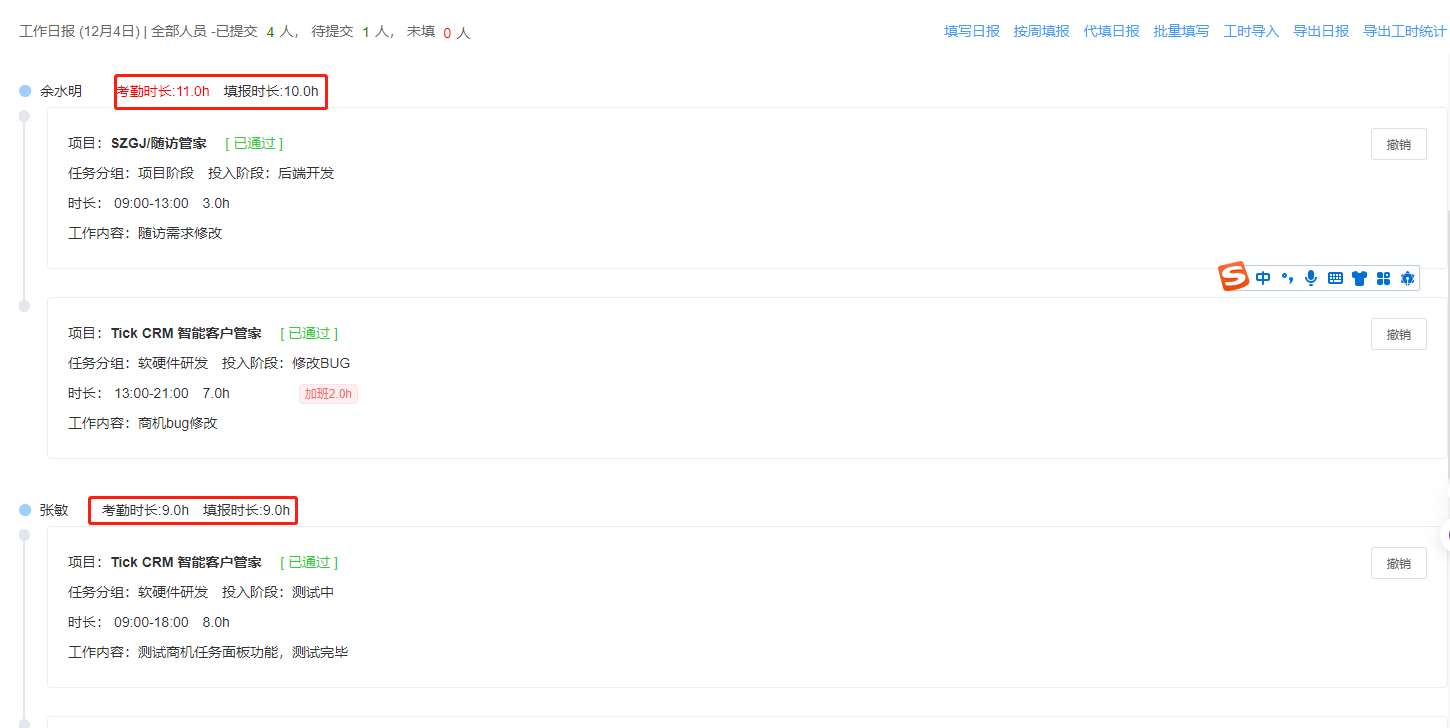Click the text 考勤时长:9.0h
1450x728 pixels.
(x=145, y=510)
